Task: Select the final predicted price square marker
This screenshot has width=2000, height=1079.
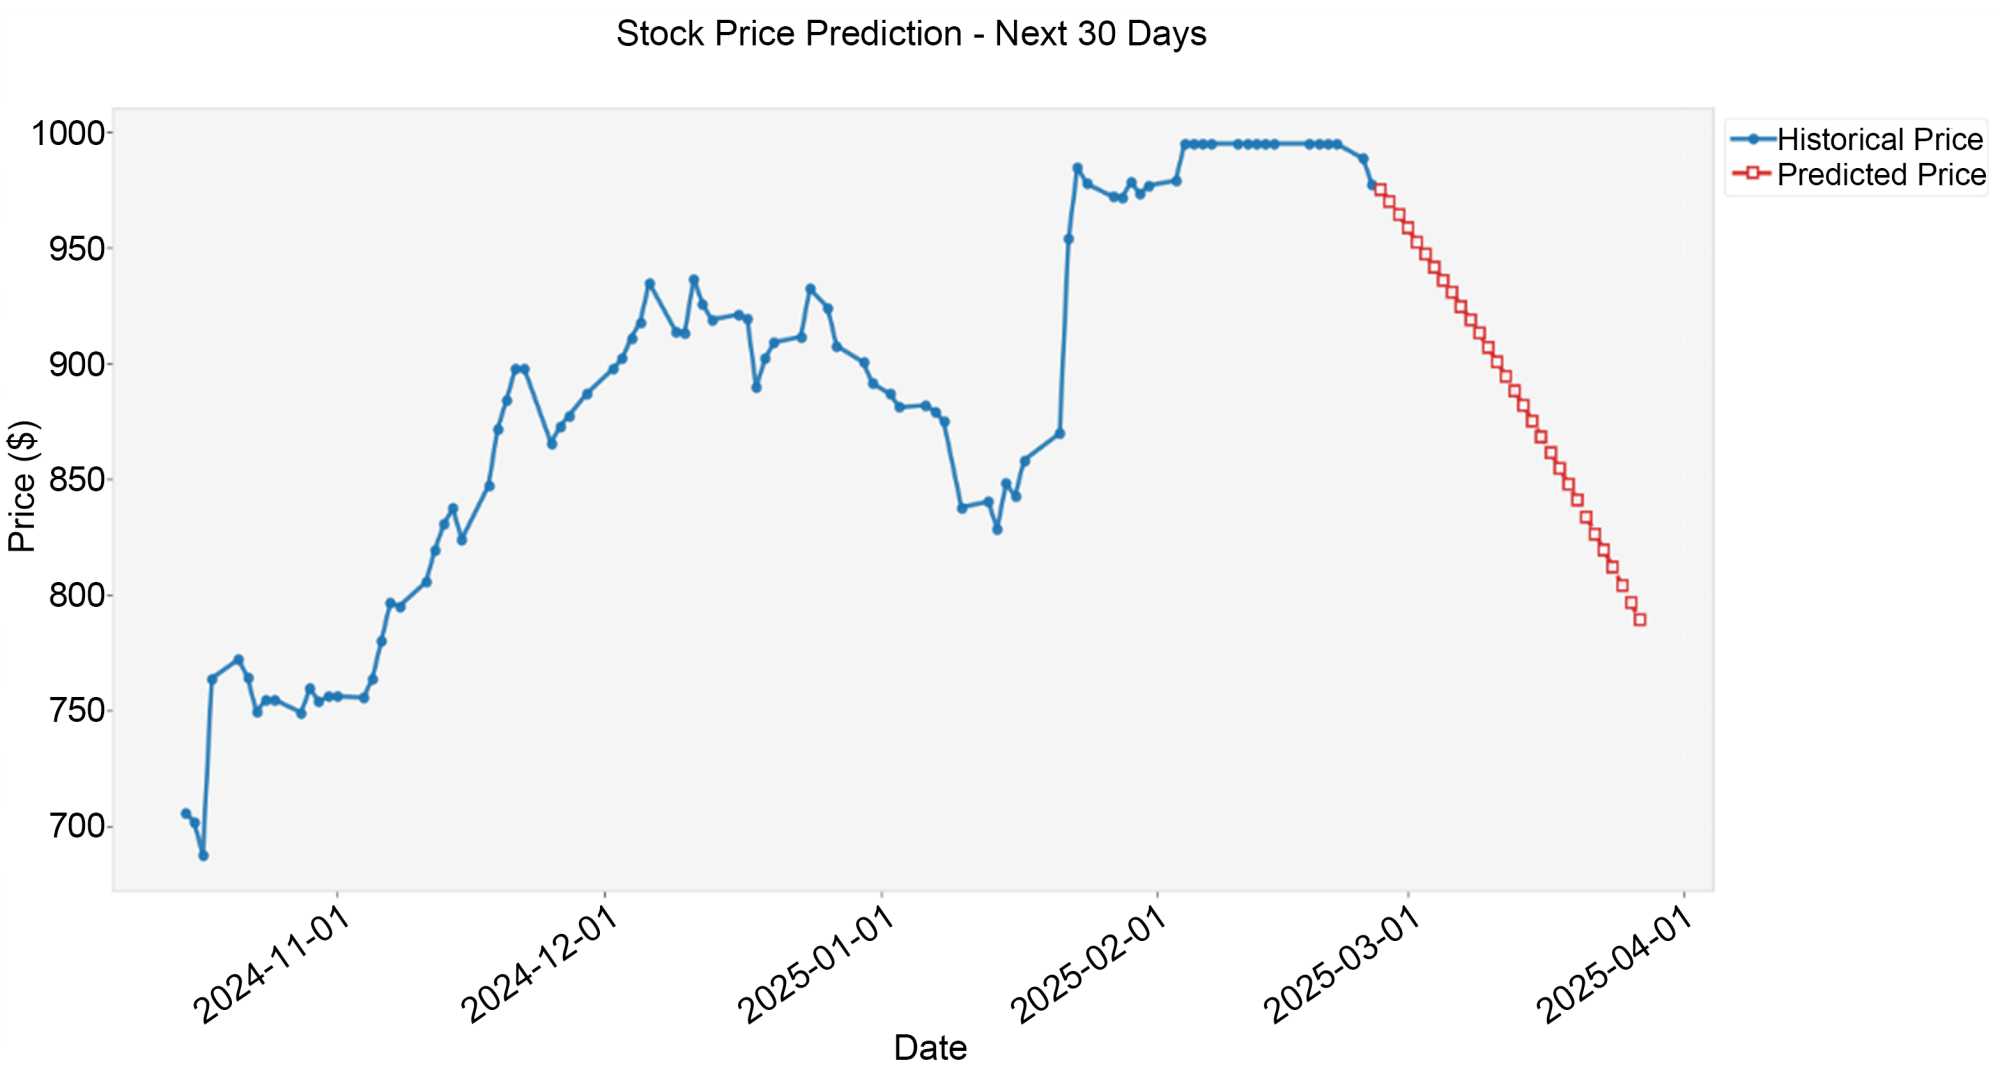Action: [1640, 620]
